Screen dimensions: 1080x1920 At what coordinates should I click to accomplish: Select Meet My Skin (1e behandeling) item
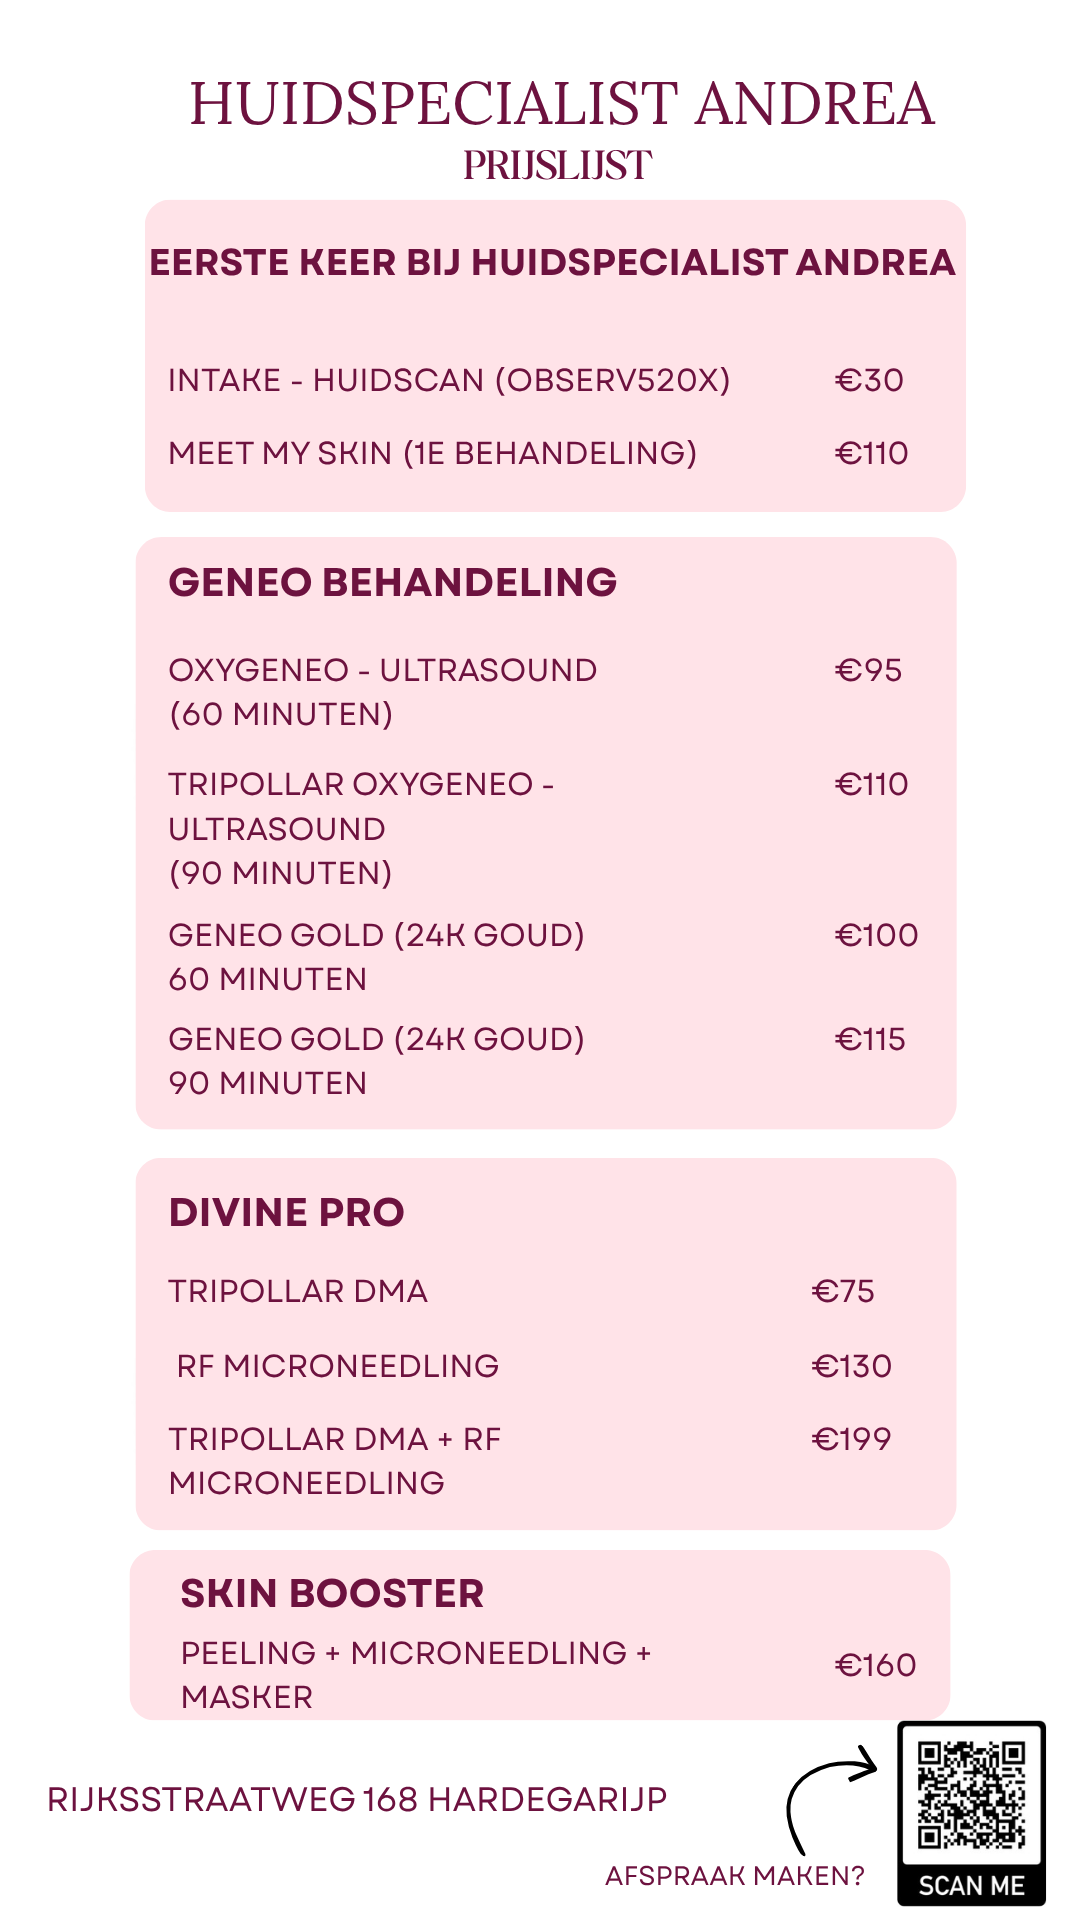(x=432, y=454)
